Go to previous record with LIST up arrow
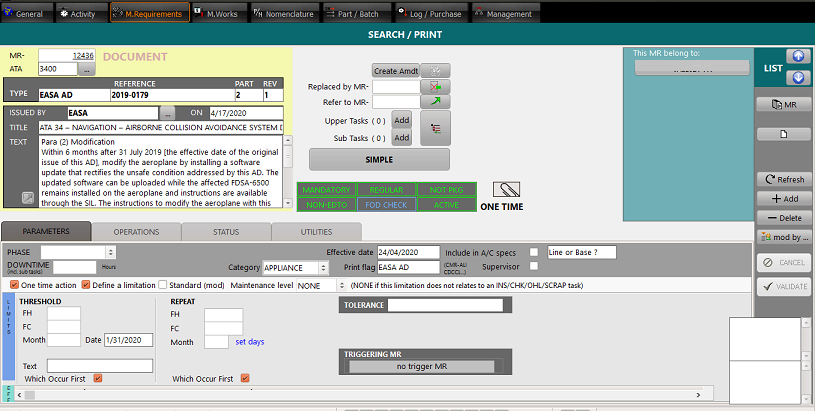The width and height of the screenshot is (815, 411). [798, 56]
